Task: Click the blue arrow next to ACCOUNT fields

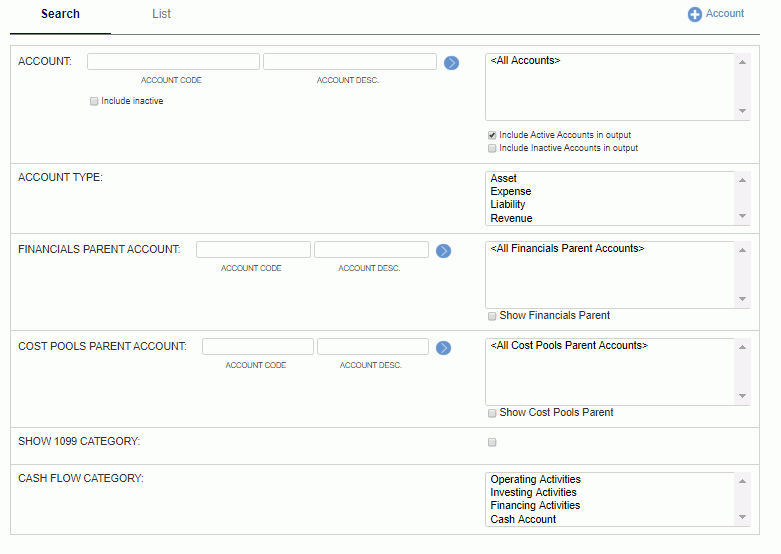Action: (451, 63)
